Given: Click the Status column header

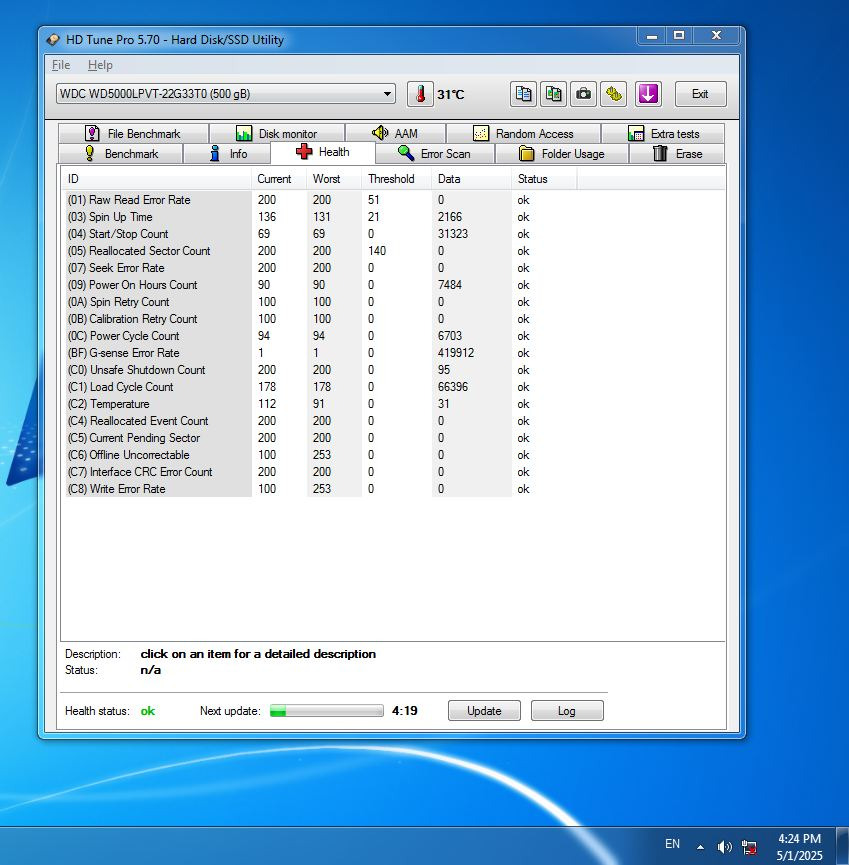Looking at the screenshot, I should pyautogui.click(x=544, y=179).
